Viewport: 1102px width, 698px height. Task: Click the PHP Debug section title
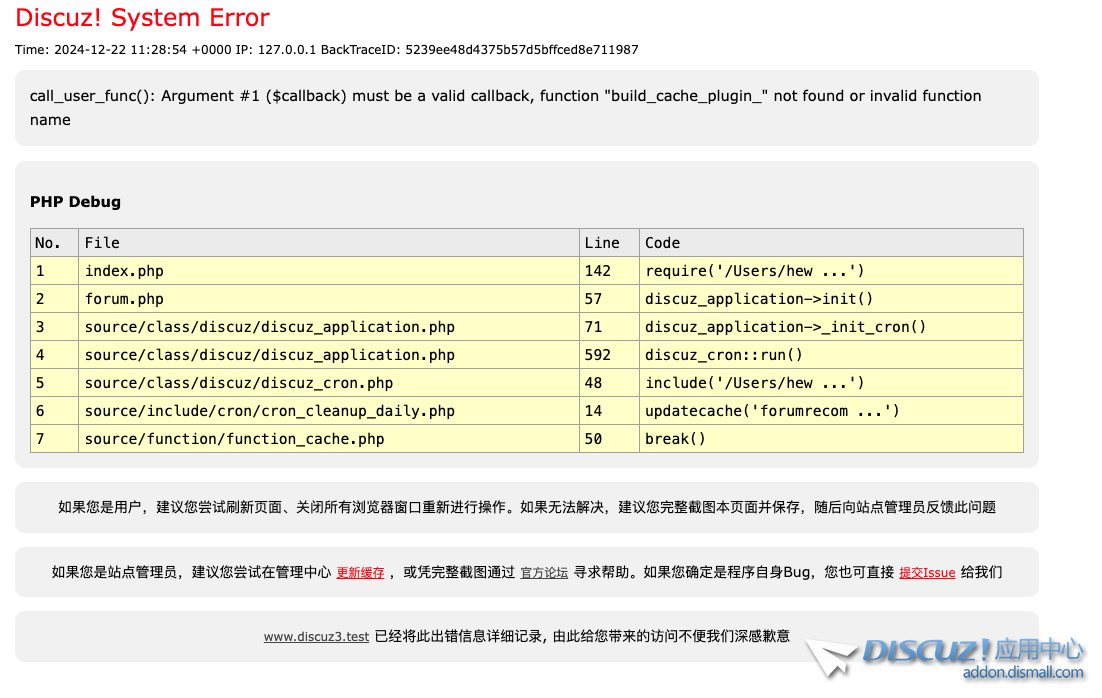tap(75, 202)
